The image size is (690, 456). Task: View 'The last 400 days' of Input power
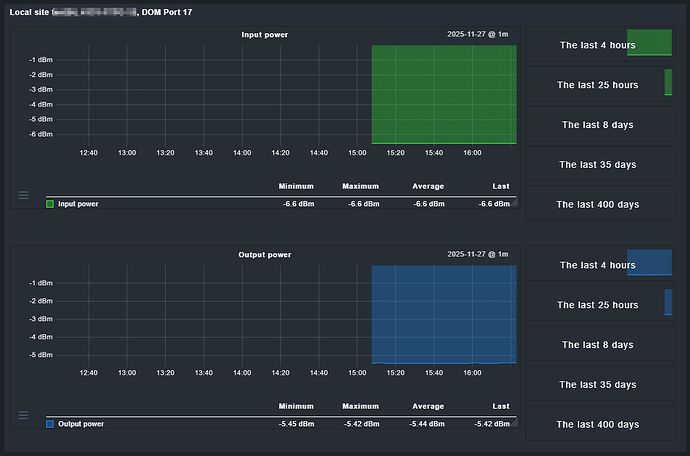(598, 204)
